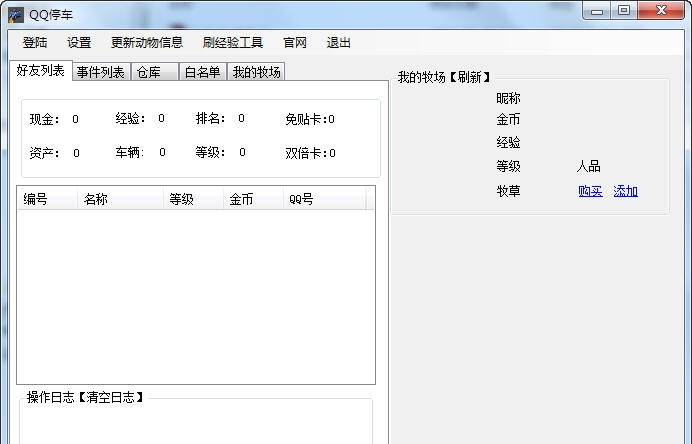The width and height of the screenshot is (692, 444).
Task: Open the 刷经验工具 menu
Action: tap(233, 43)
